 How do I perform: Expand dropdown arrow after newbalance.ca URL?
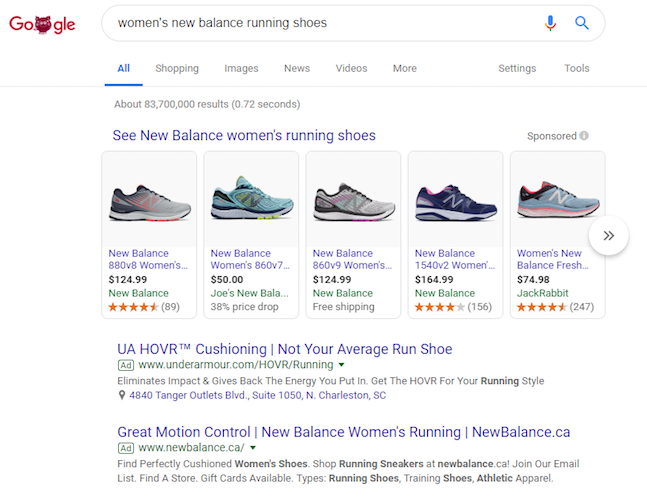pyautogui.click(x=253, y=448)
